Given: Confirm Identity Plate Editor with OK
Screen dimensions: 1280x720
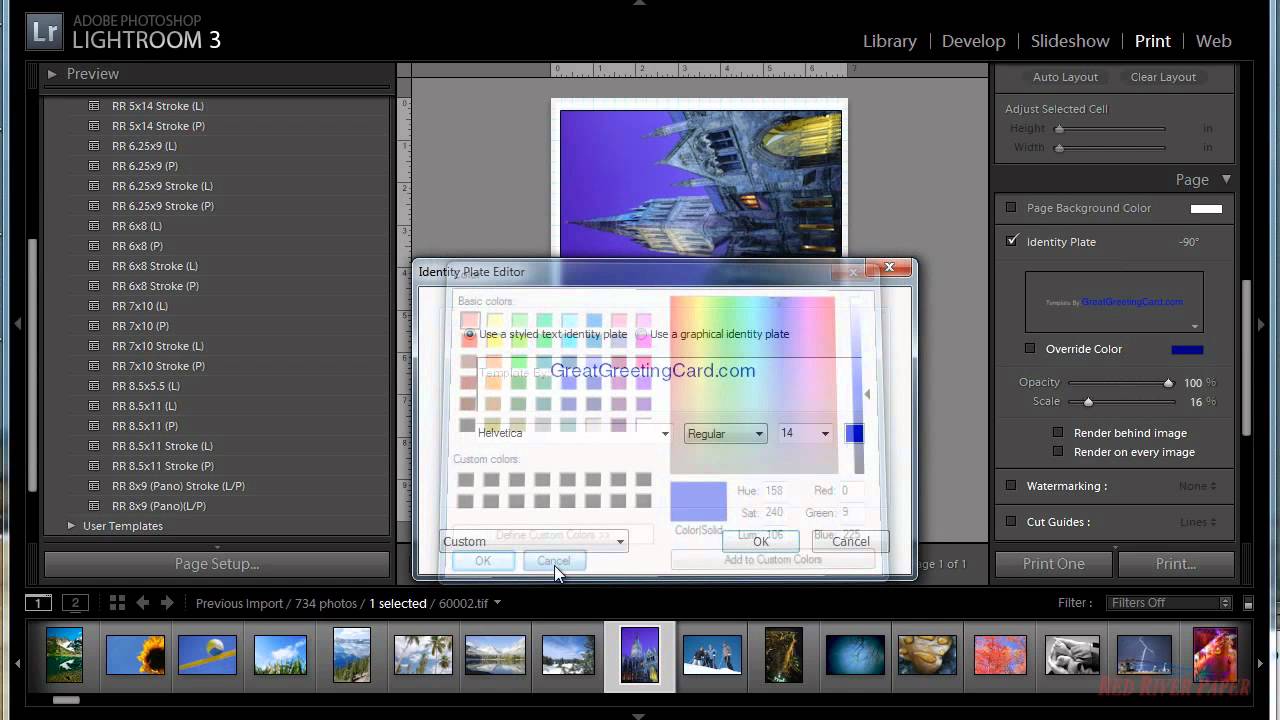Looking at the screenshot, I should click(761, 541).
